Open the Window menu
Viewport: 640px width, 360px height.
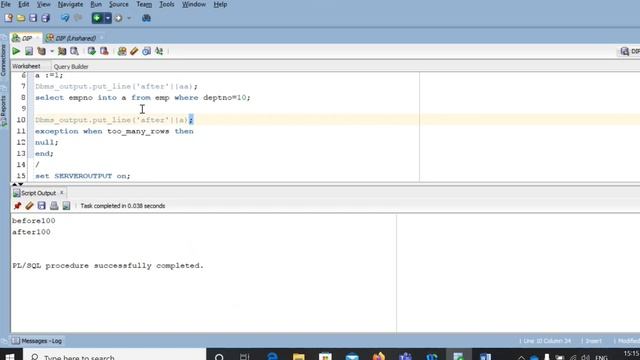click(194, 4)
